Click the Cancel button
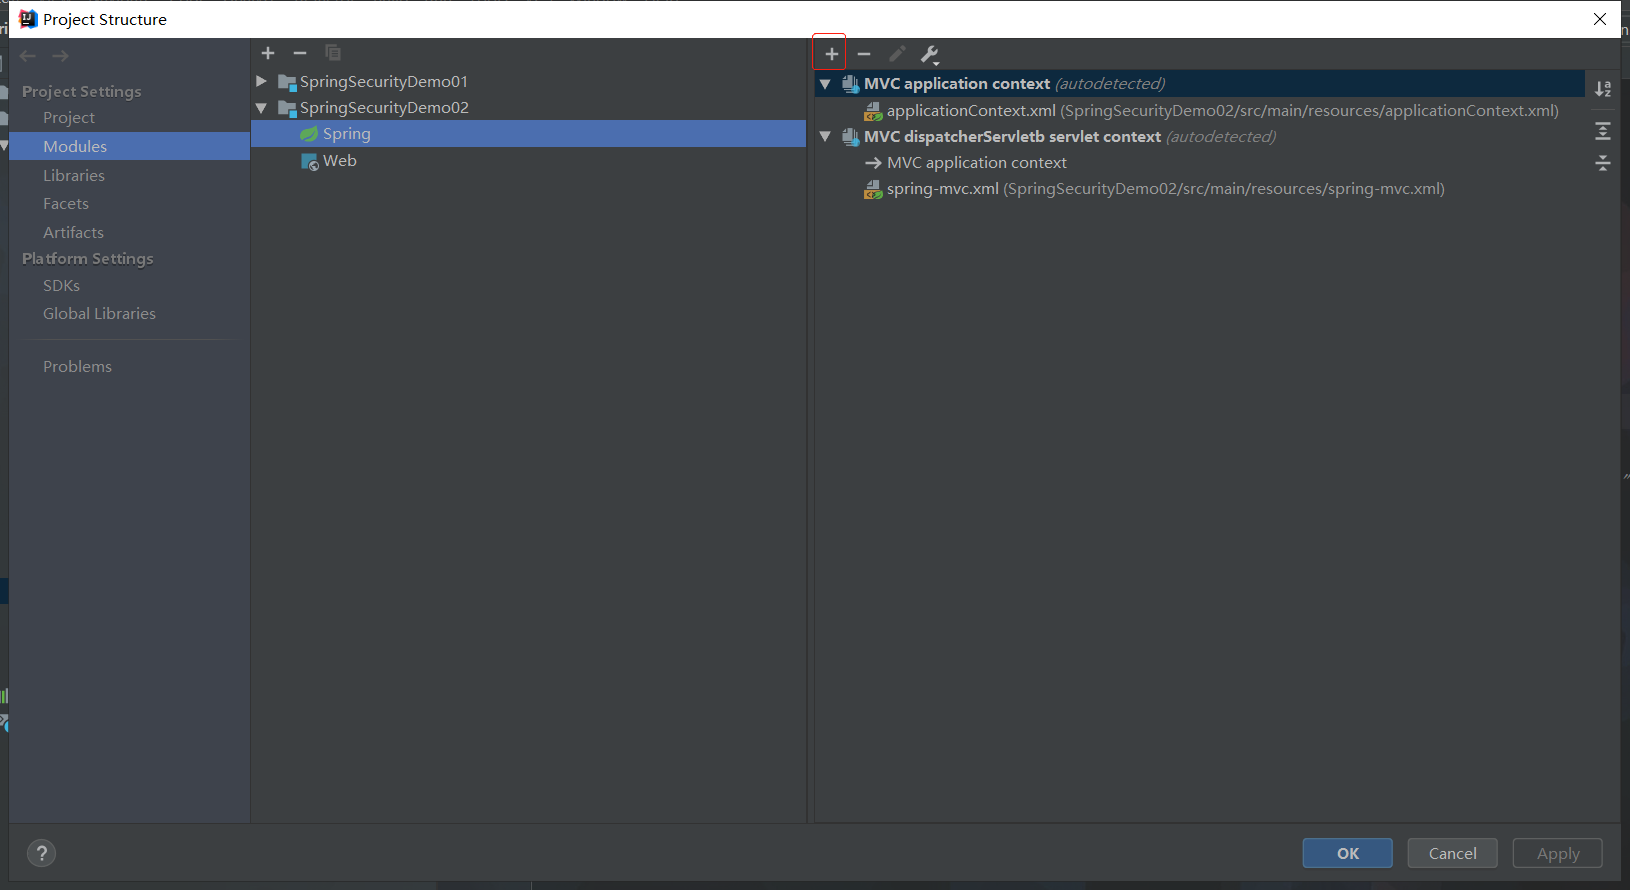This screenshot has height=890, width=1630. point(1452,853)
